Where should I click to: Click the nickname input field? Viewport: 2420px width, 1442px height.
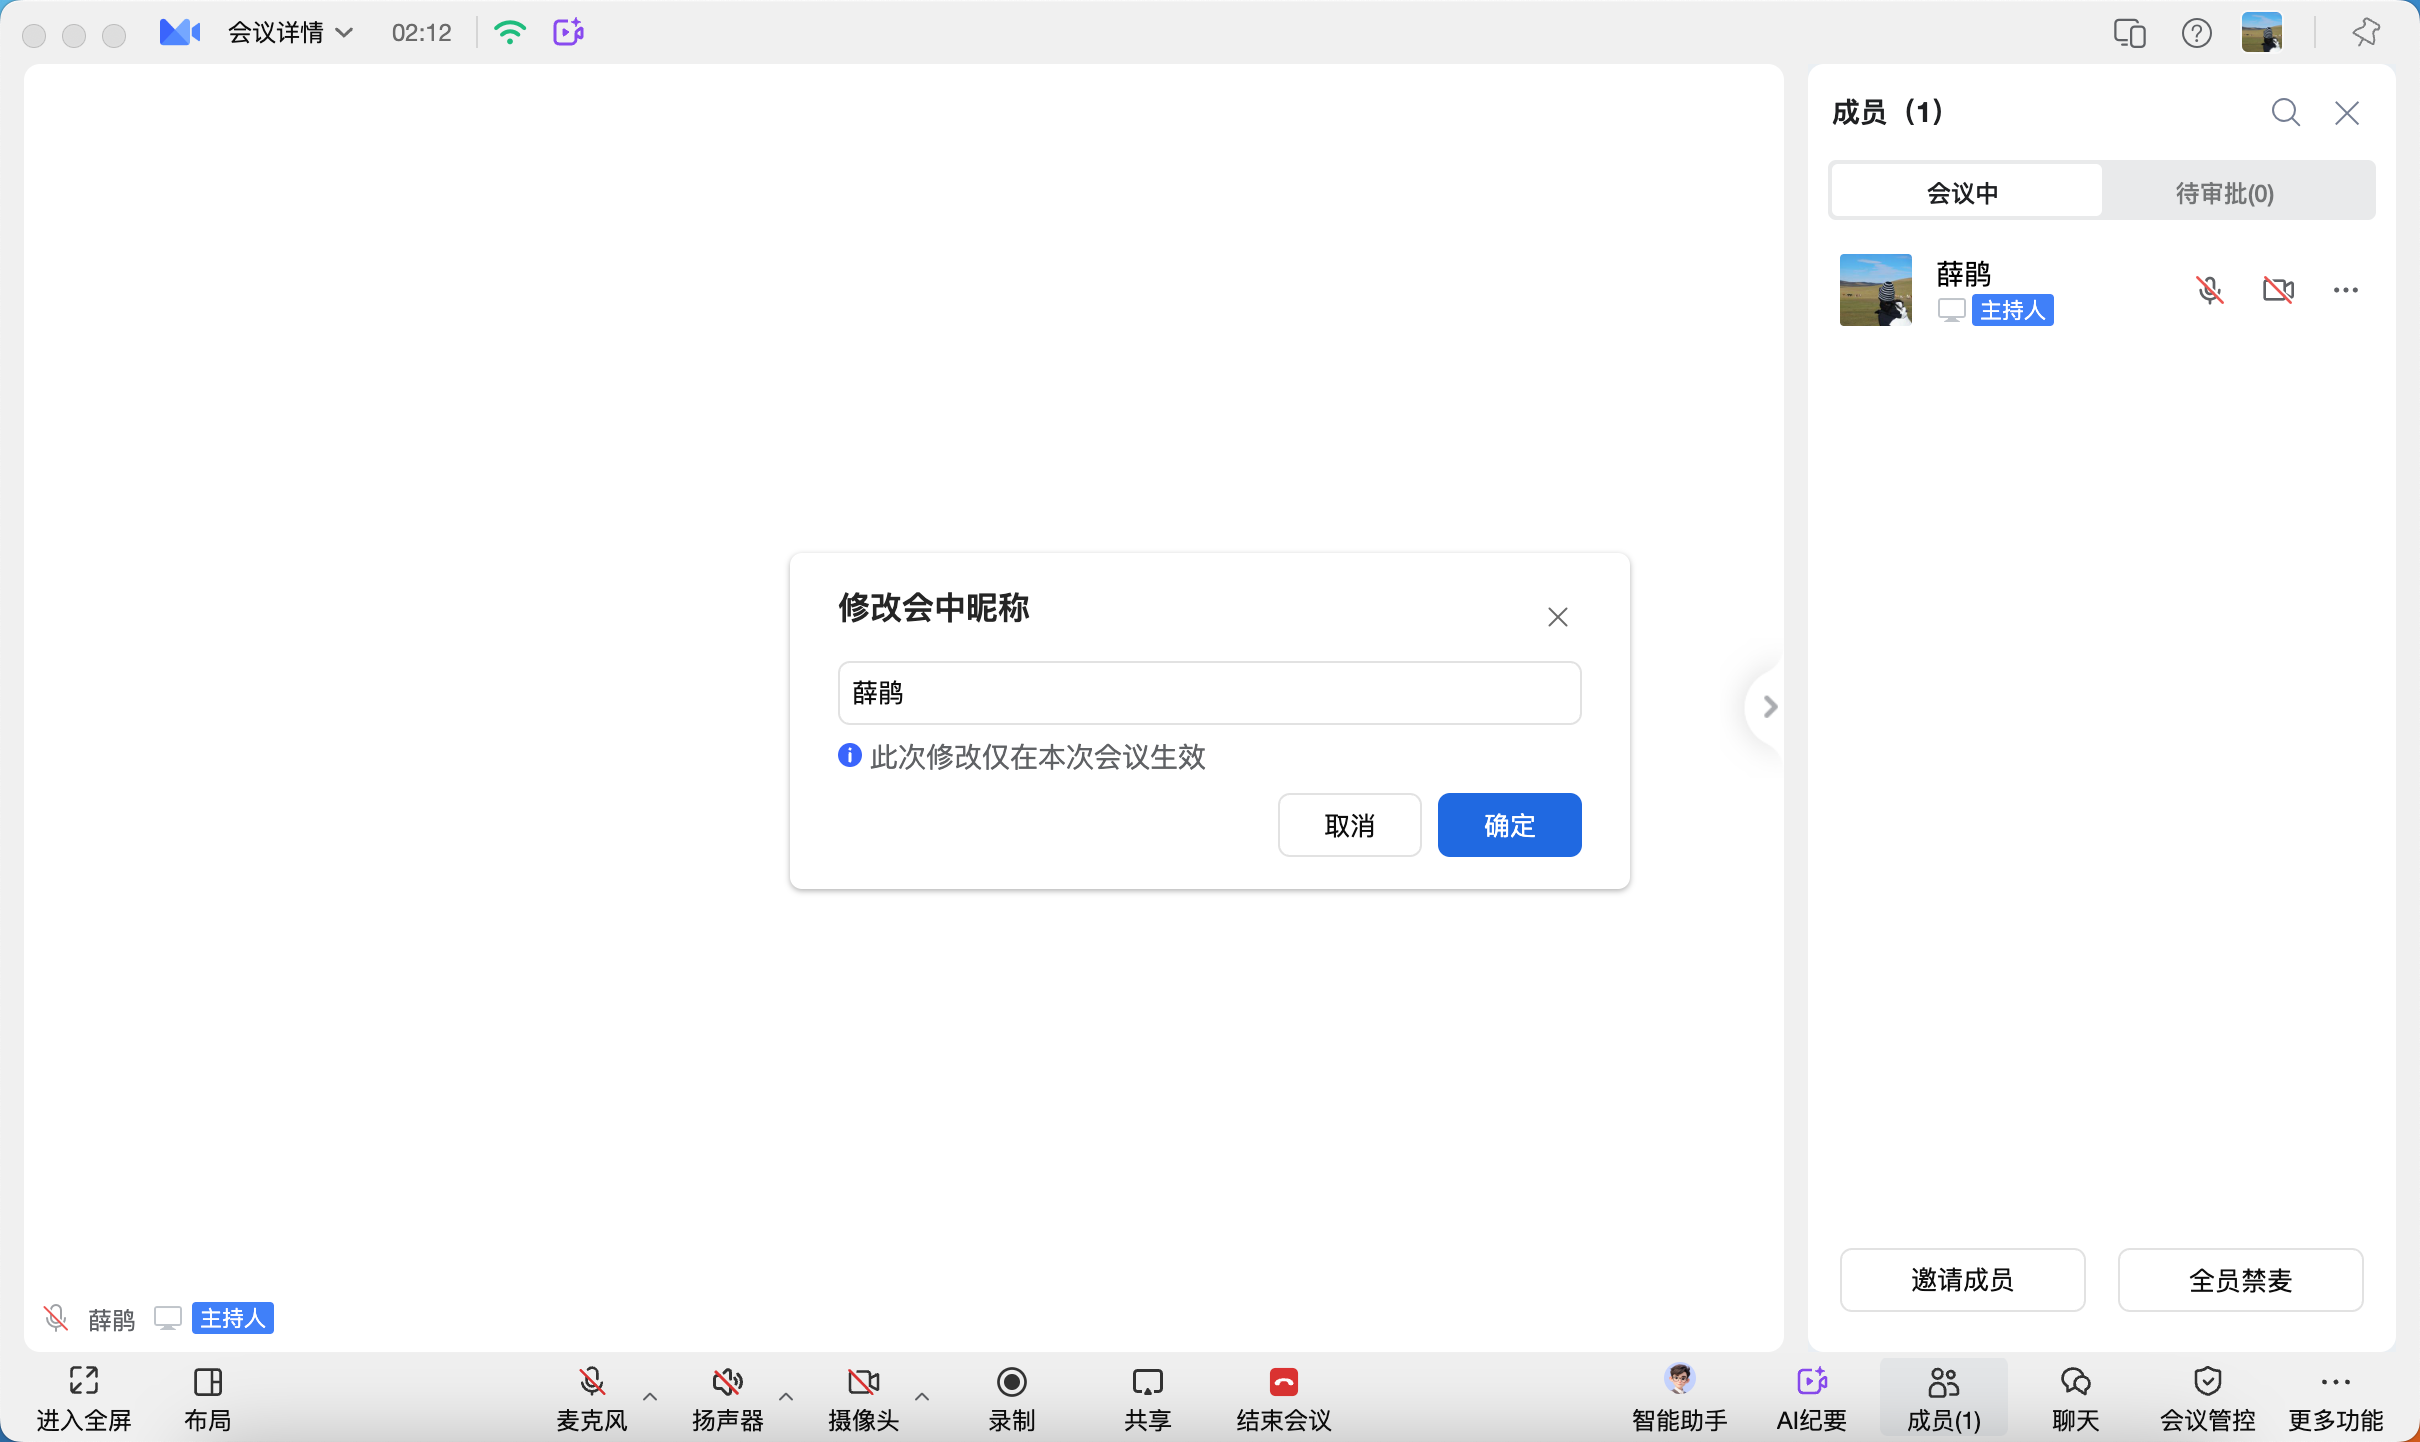[x=1209, y=692]
